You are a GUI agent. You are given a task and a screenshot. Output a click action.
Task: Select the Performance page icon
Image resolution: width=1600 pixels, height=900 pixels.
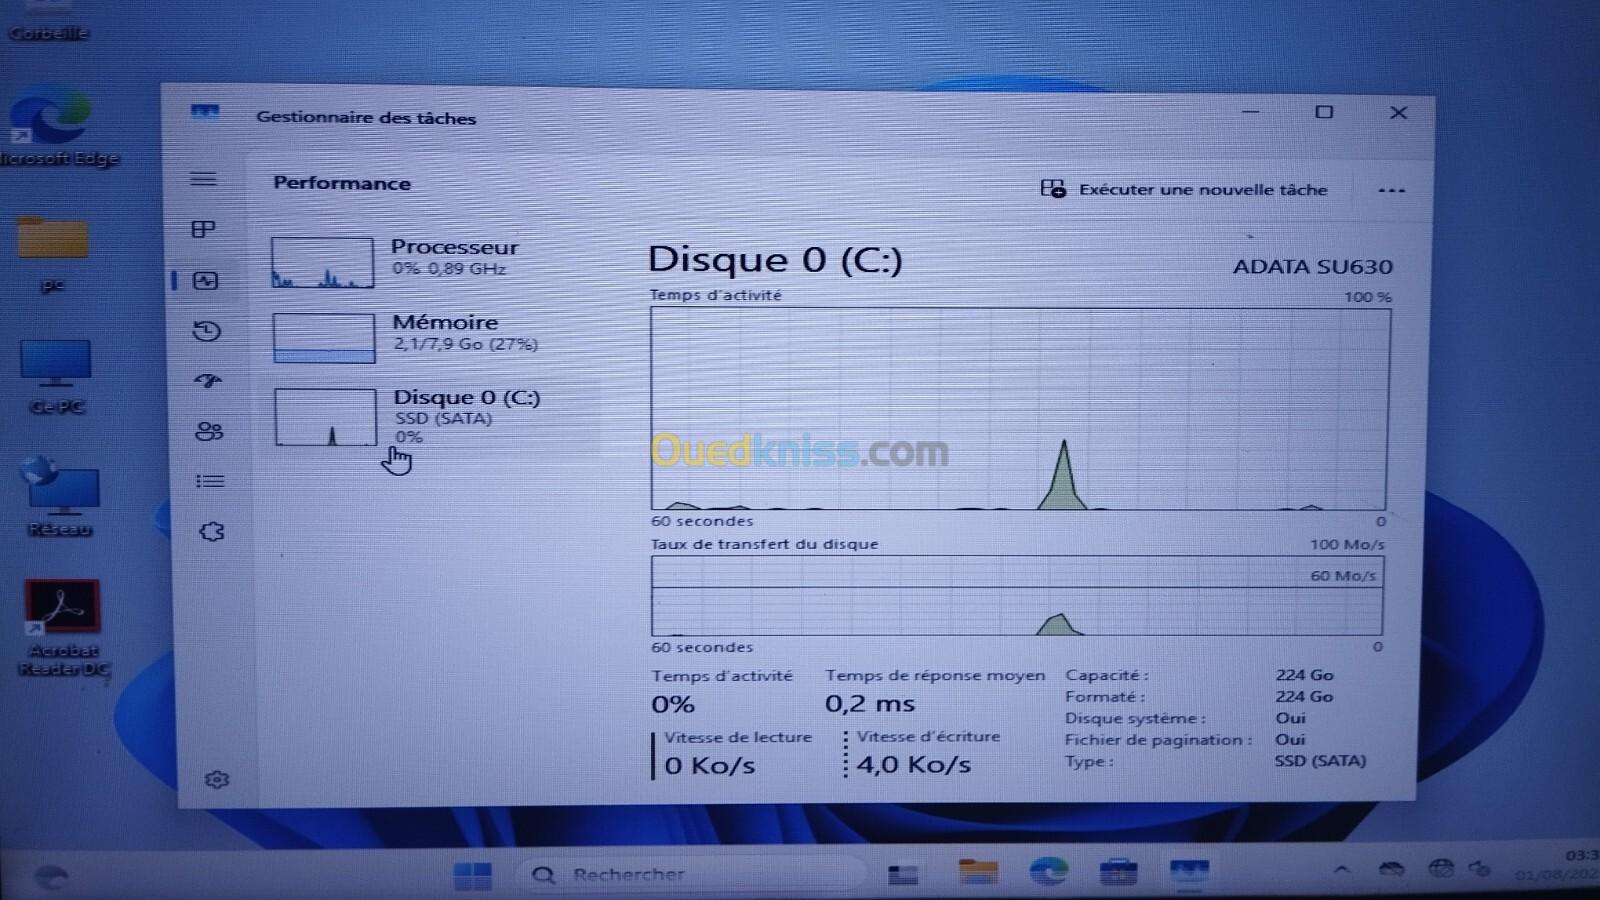206,281
